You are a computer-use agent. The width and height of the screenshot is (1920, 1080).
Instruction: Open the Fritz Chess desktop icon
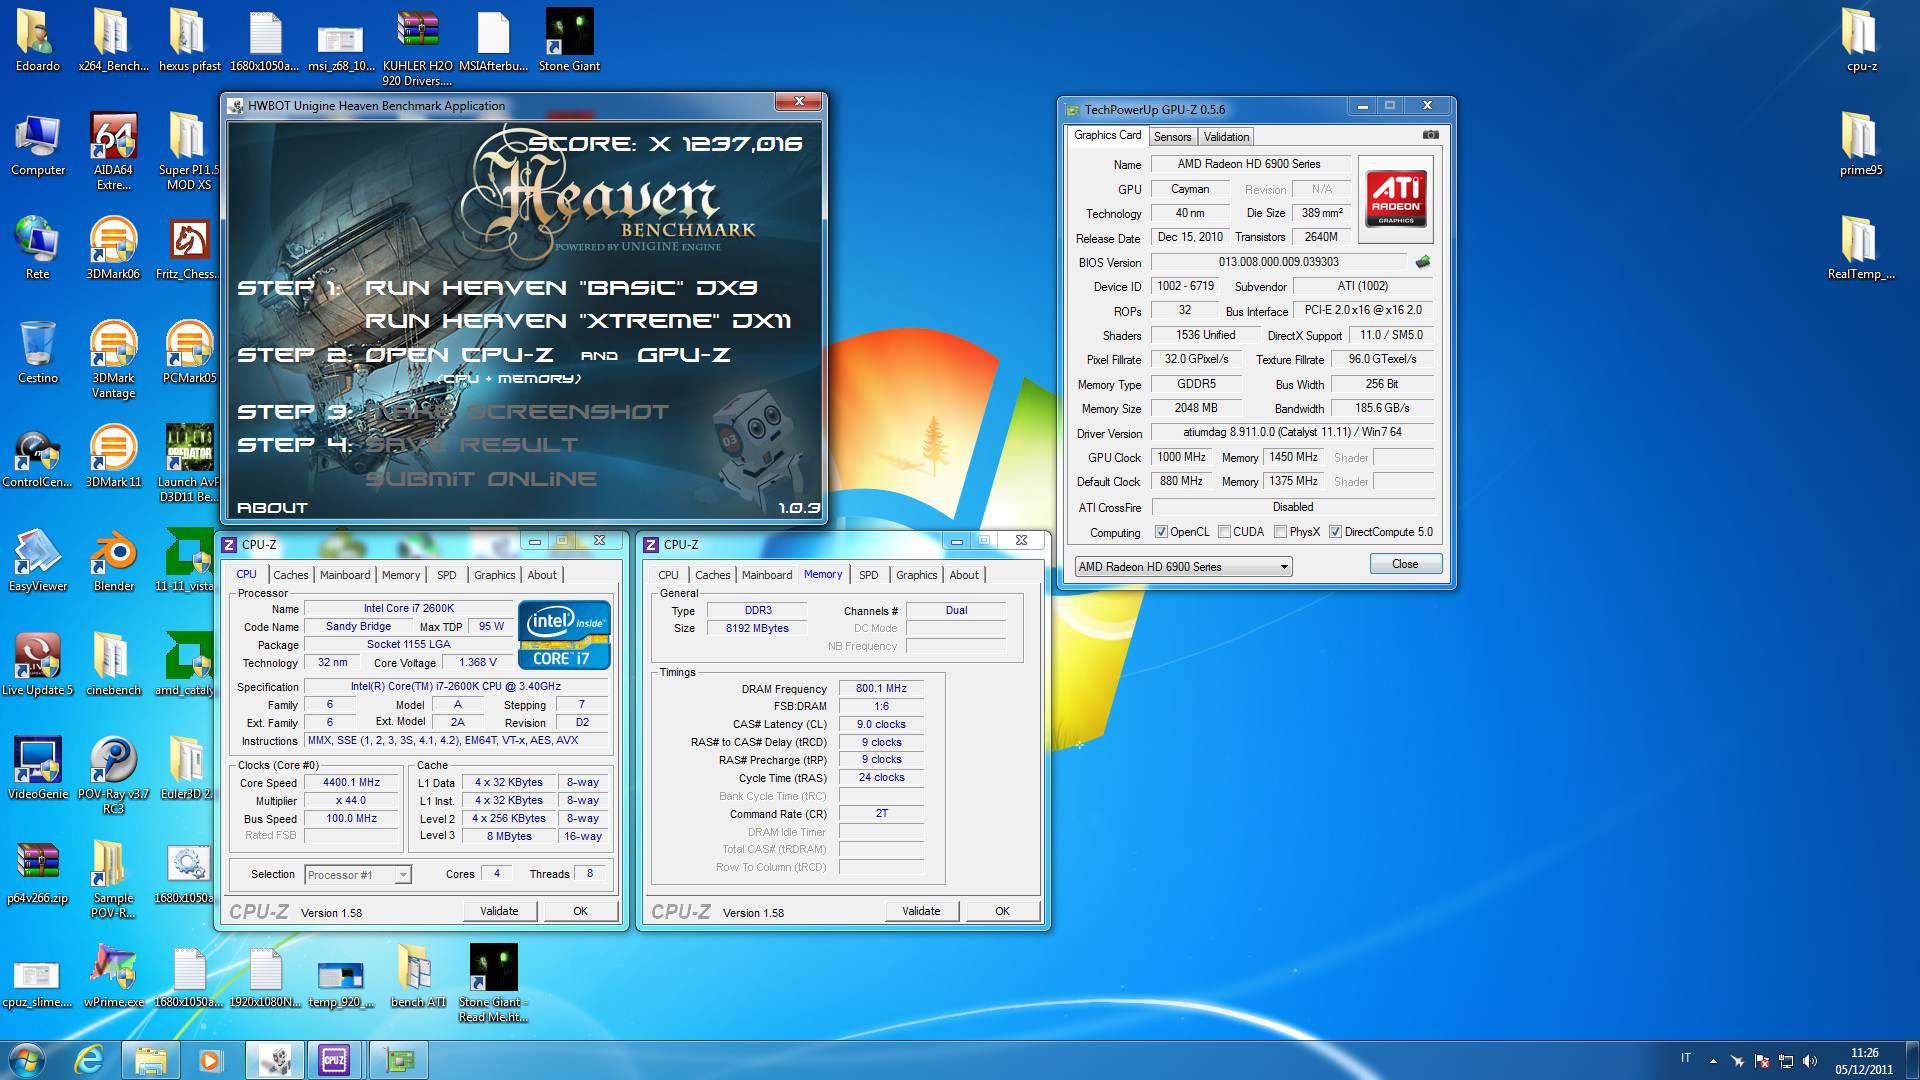coord(188,248)
